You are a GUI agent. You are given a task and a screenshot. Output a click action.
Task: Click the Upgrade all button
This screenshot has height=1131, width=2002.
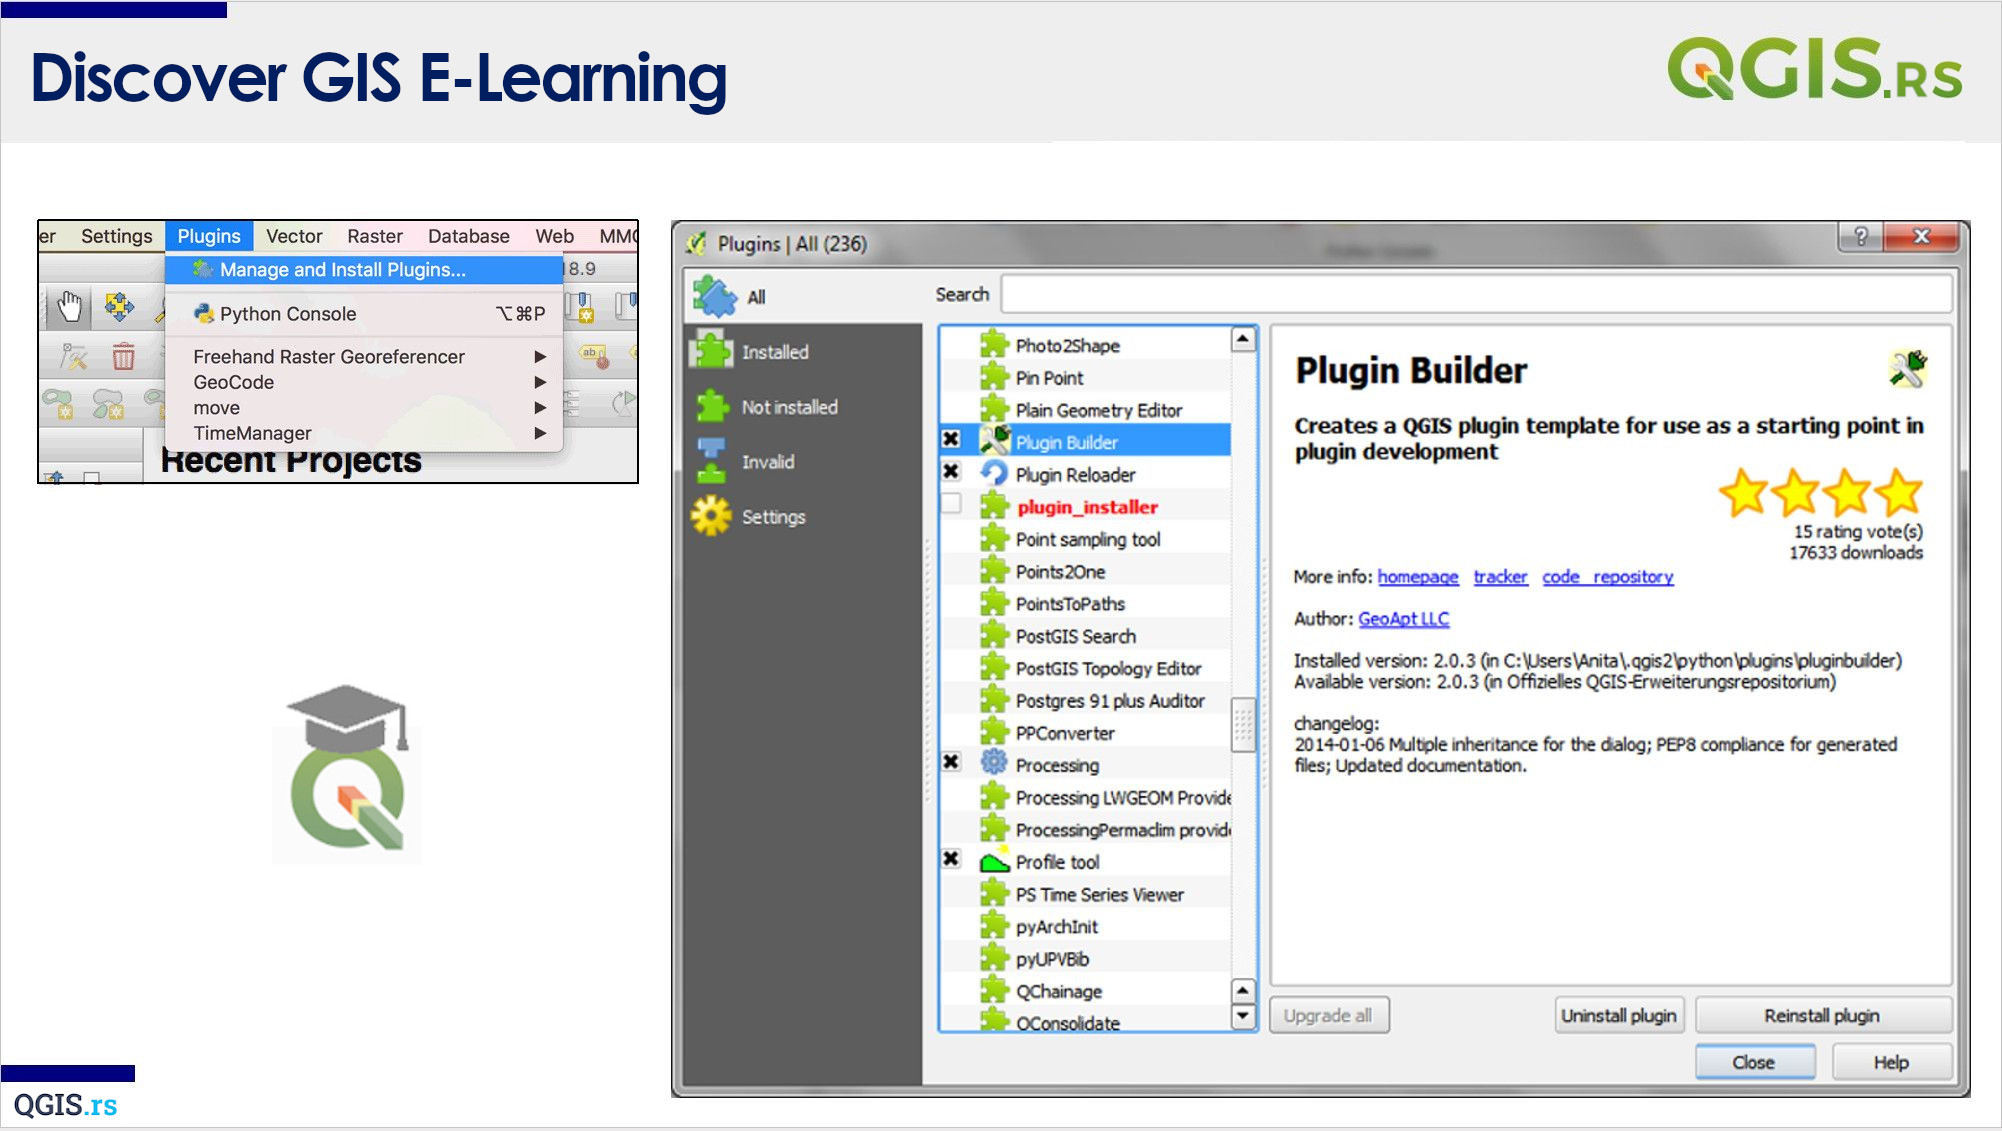(1328, 1016)
